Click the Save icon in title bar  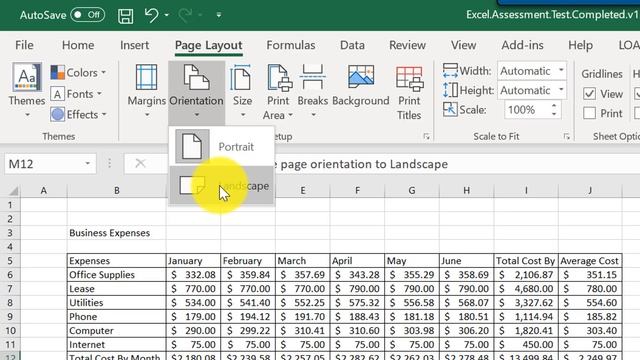125,16
